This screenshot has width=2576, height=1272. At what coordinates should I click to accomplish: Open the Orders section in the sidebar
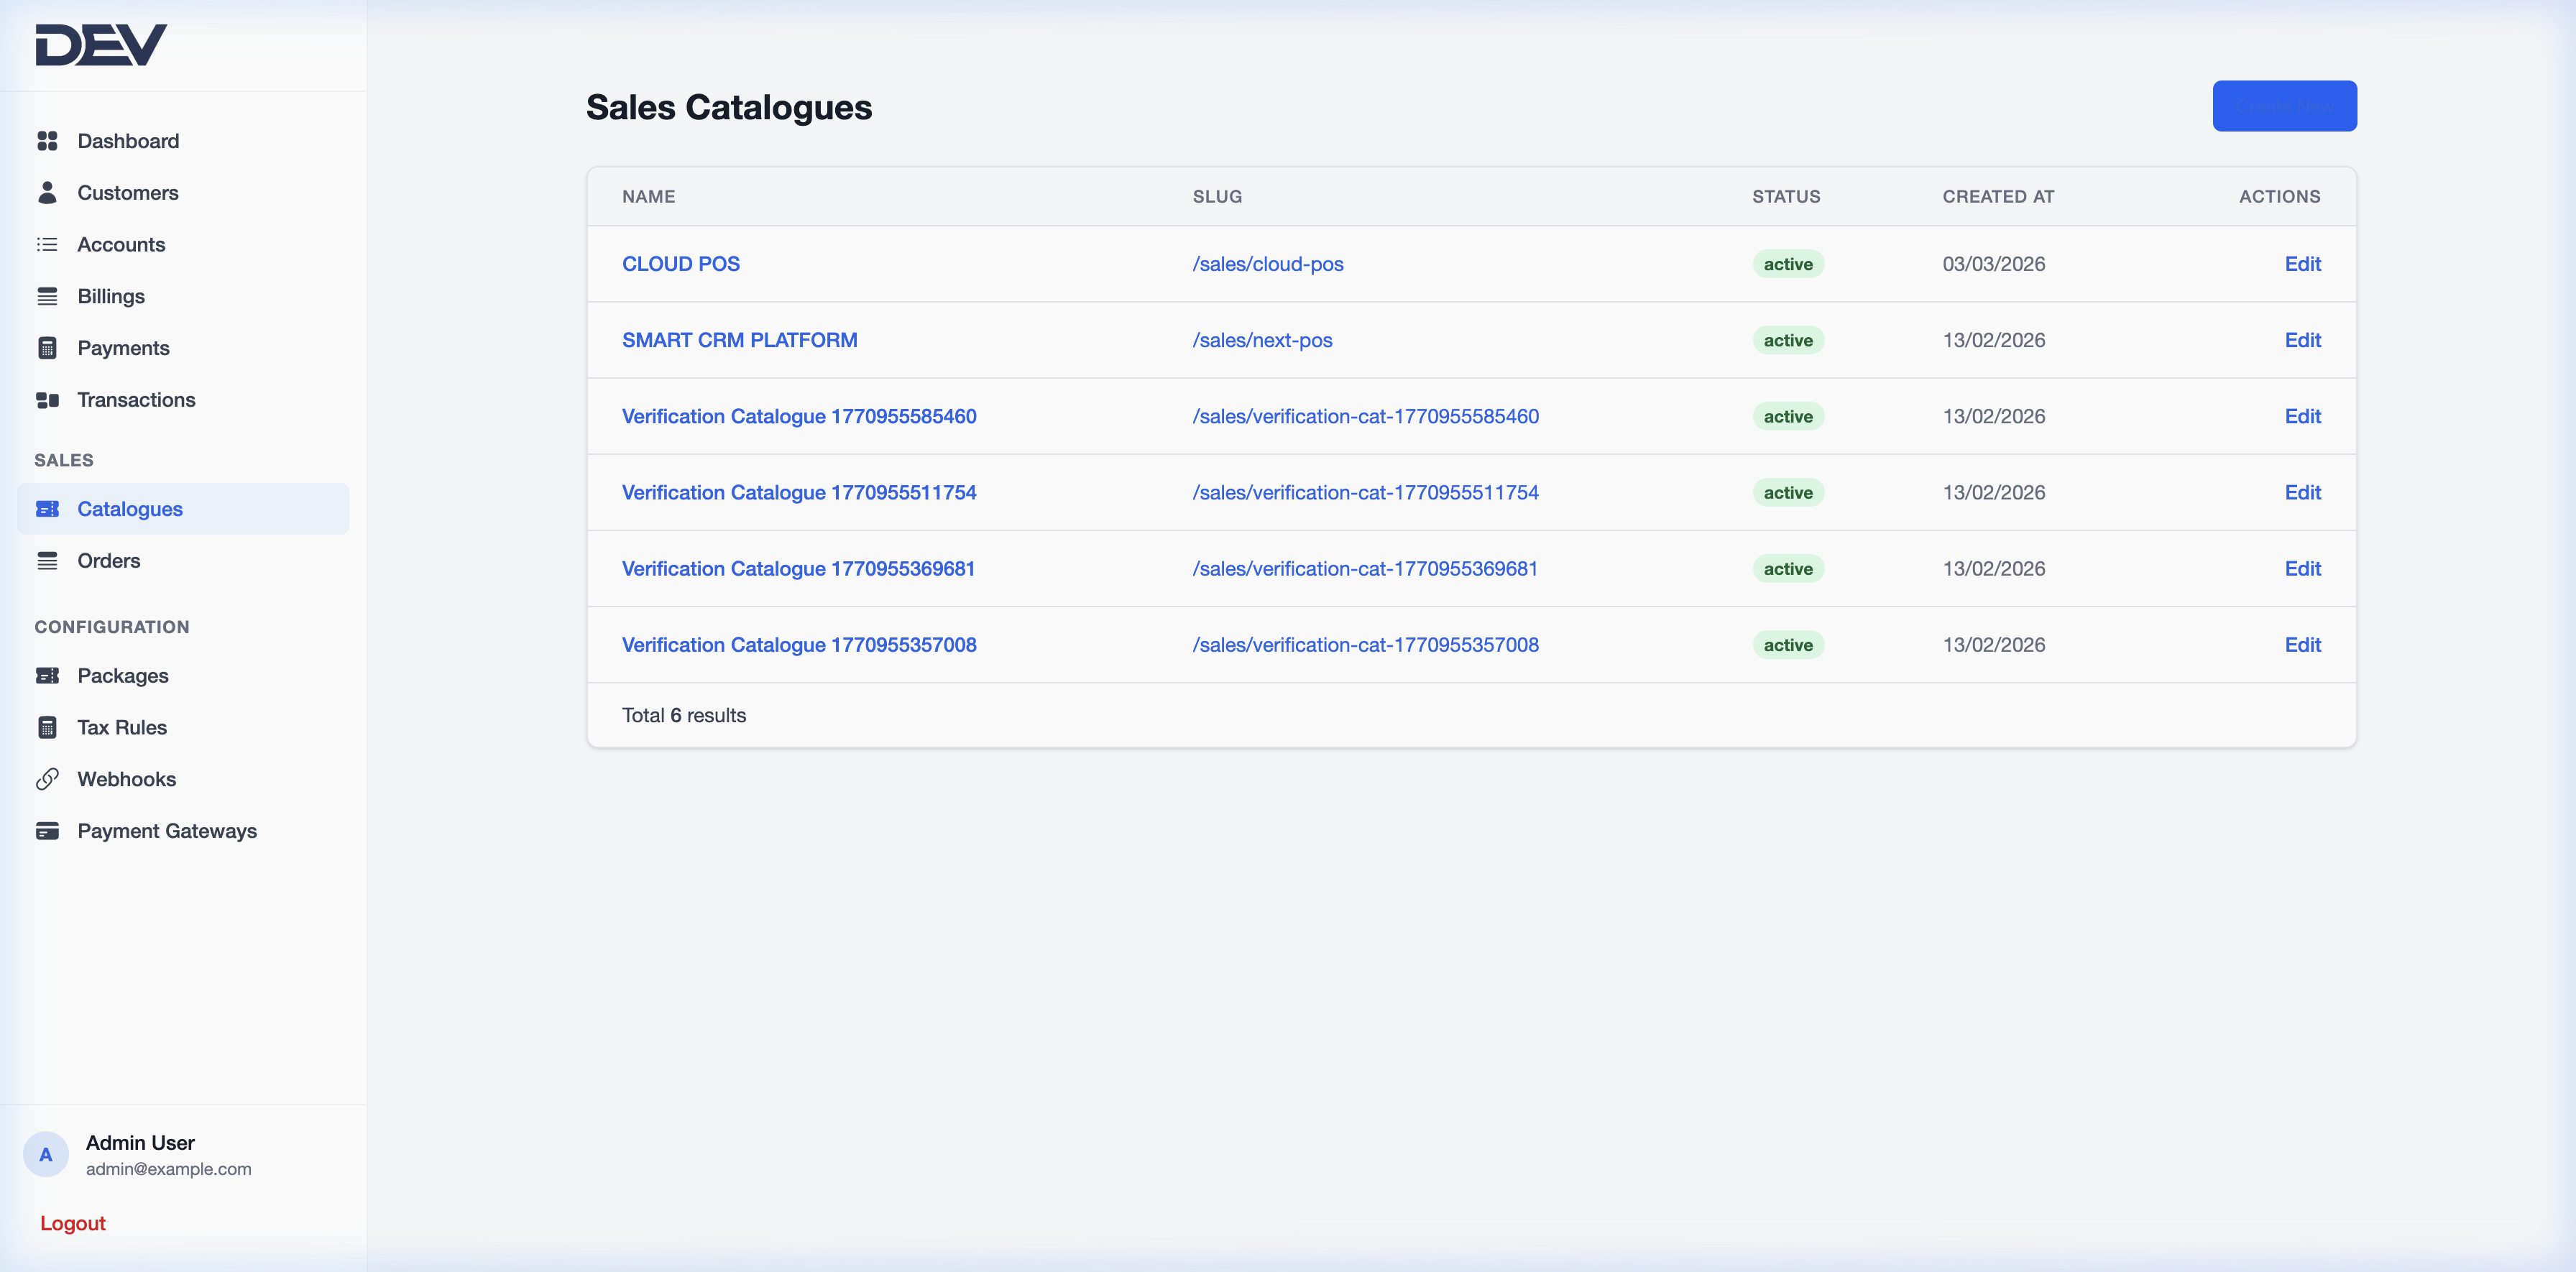coord(109,560)
